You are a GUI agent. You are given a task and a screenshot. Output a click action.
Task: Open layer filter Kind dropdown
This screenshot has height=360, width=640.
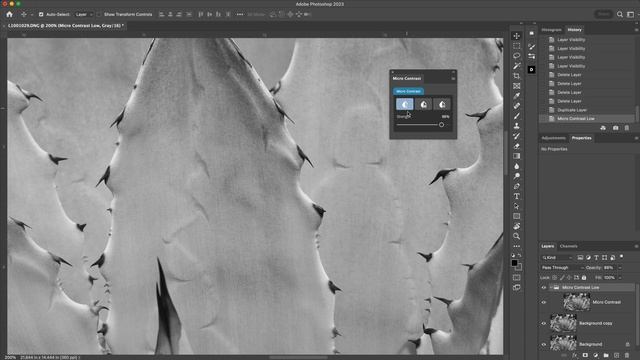click(557, 258)
